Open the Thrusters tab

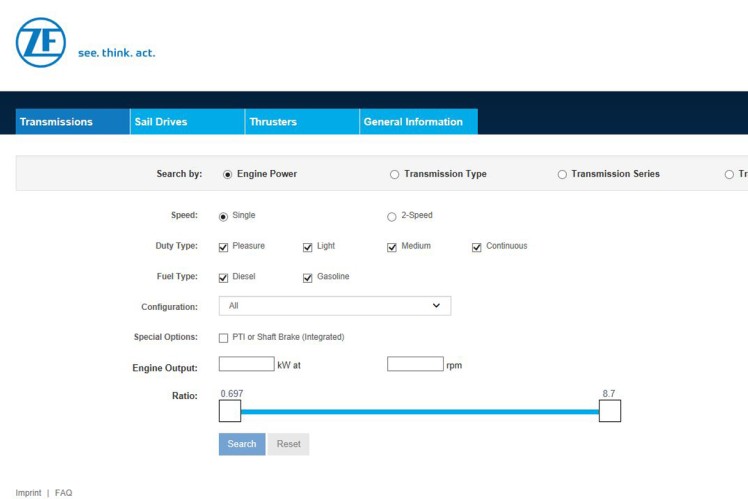point(302,122)
